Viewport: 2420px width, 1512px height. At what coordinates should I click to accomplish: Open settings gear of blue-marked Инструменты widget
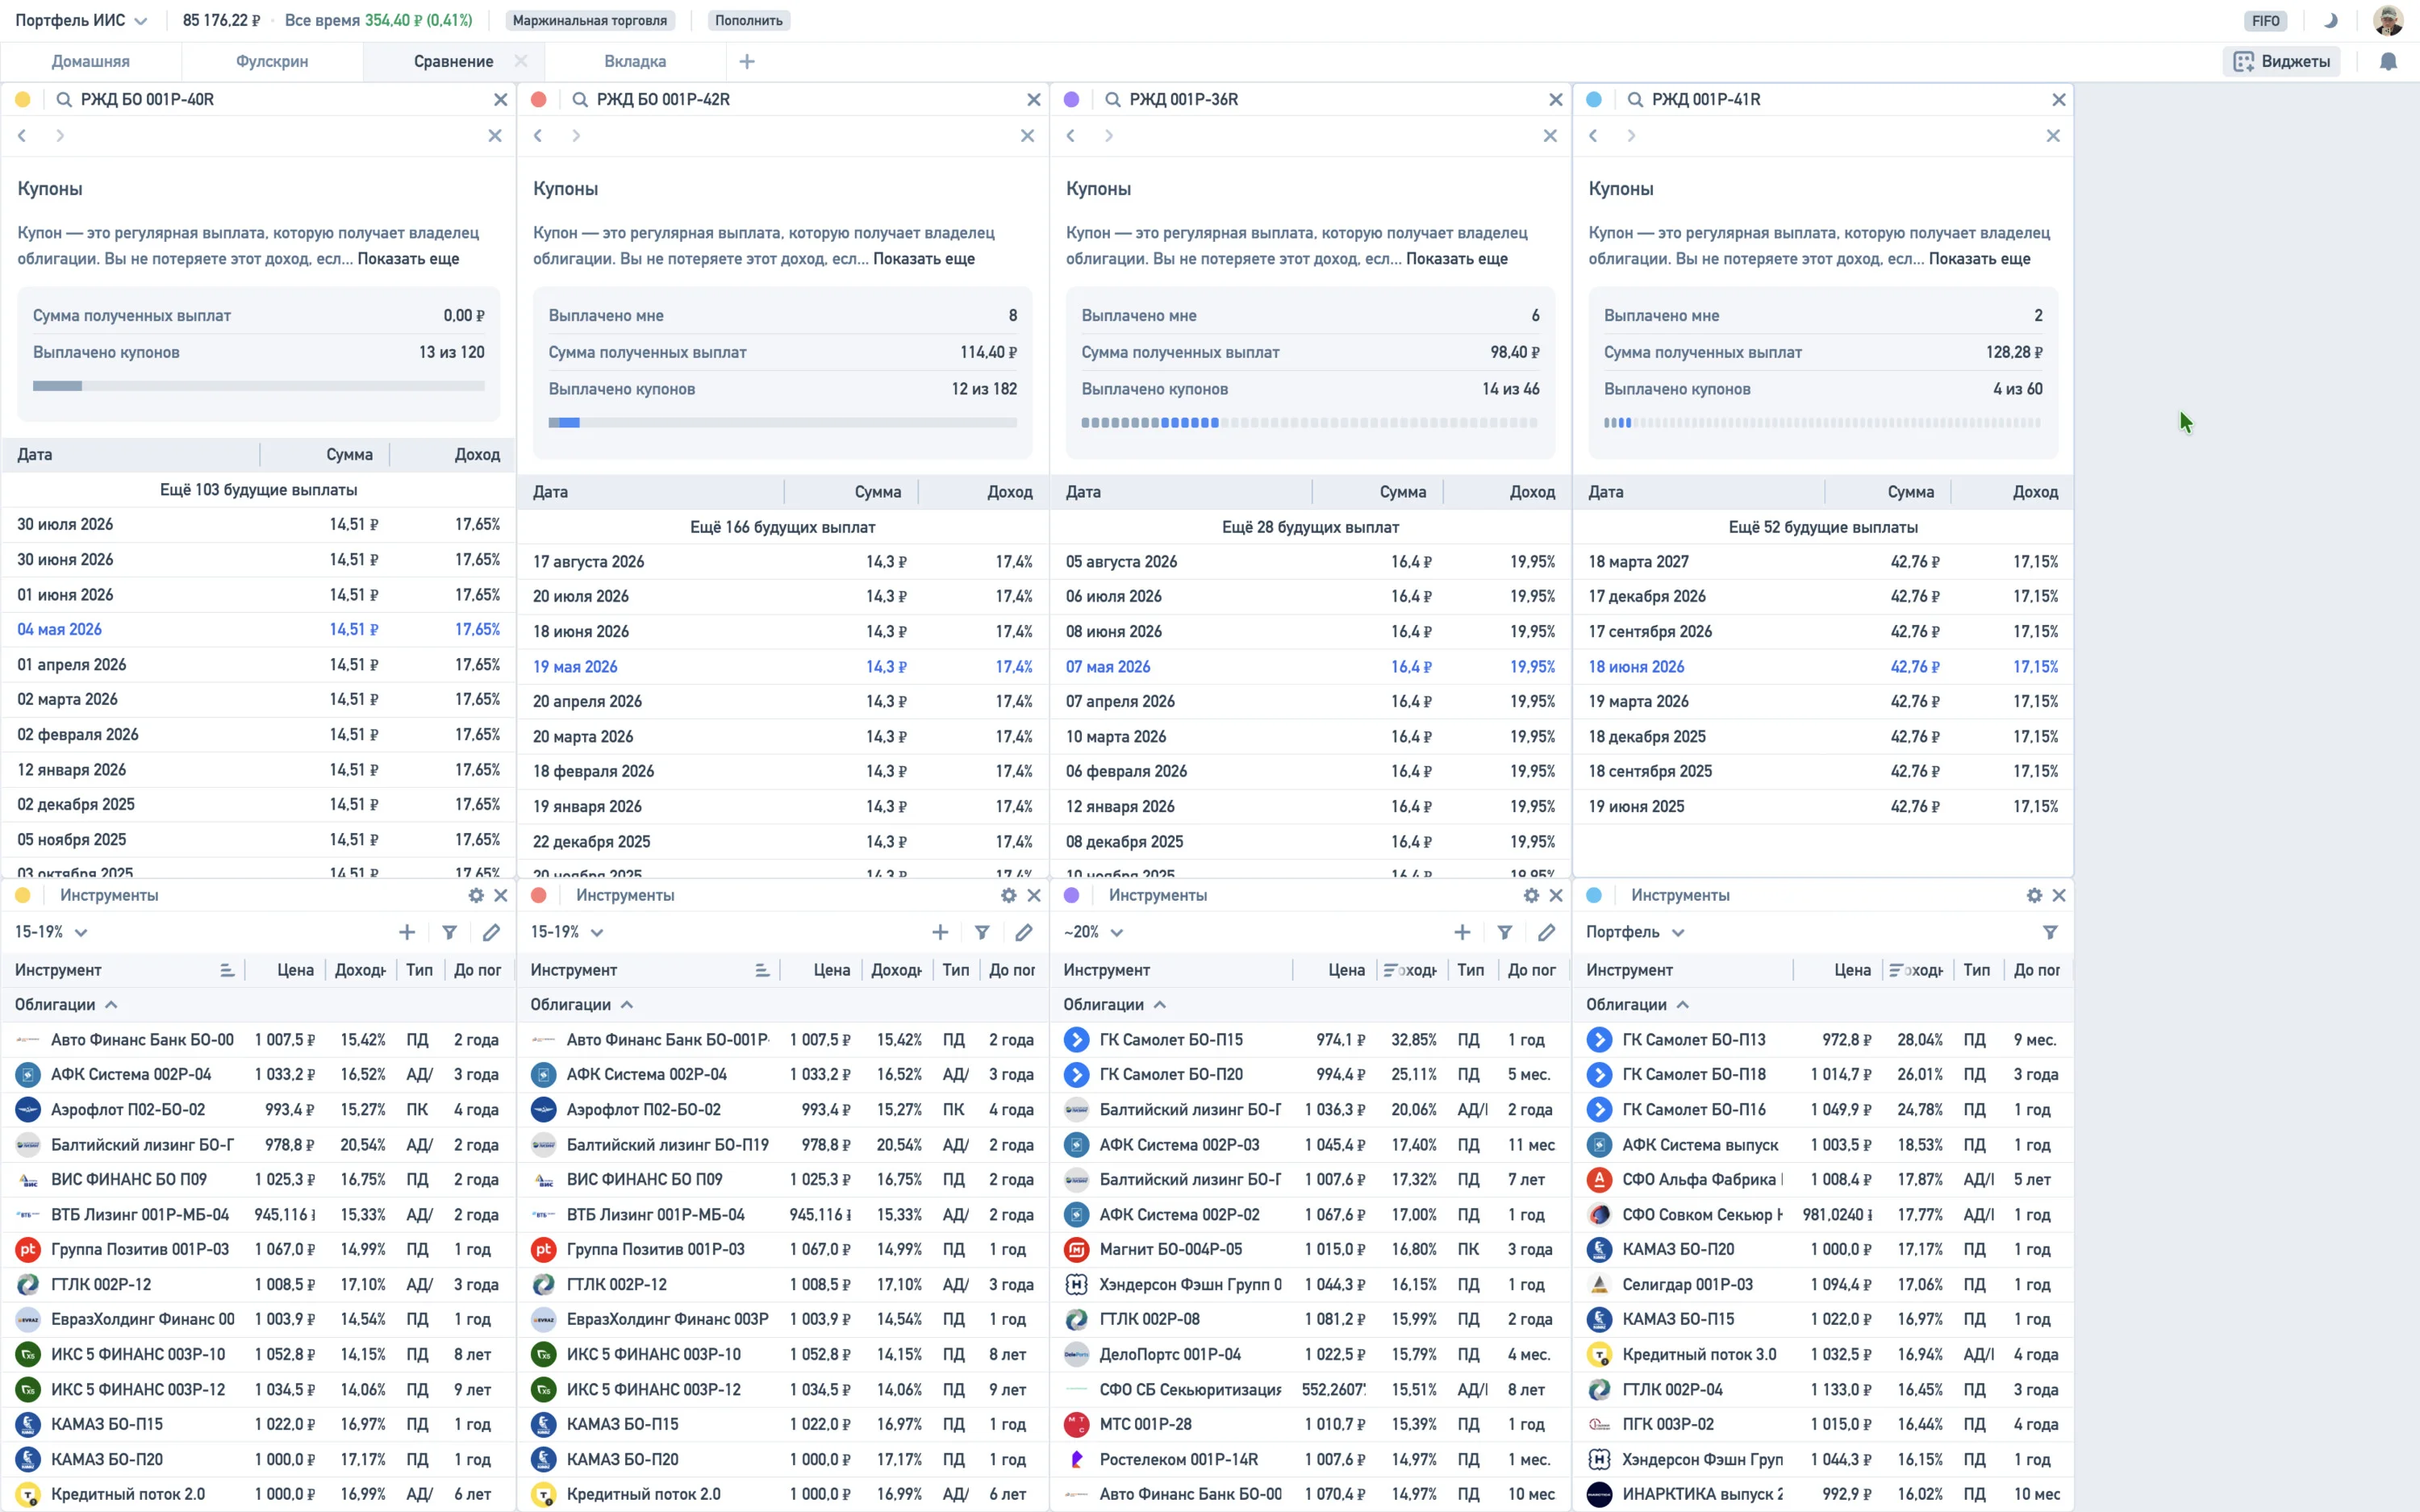2034,895
